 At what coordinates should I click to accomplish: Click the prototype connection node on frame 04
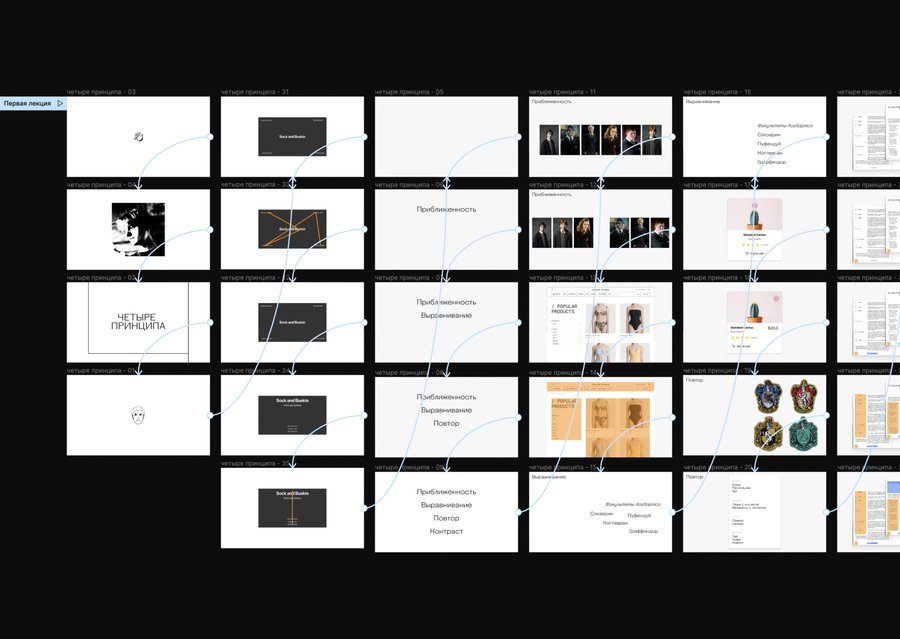click(x=210, y=230)
